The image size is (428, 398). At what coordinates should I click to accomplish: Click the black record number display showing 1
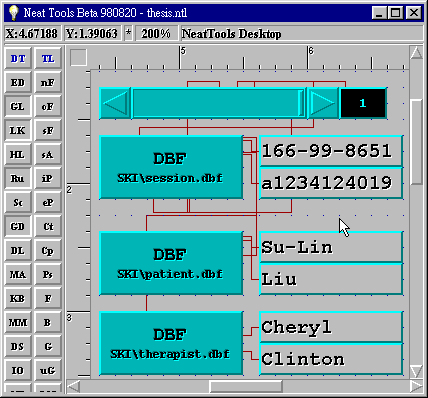tap(363, 103)
